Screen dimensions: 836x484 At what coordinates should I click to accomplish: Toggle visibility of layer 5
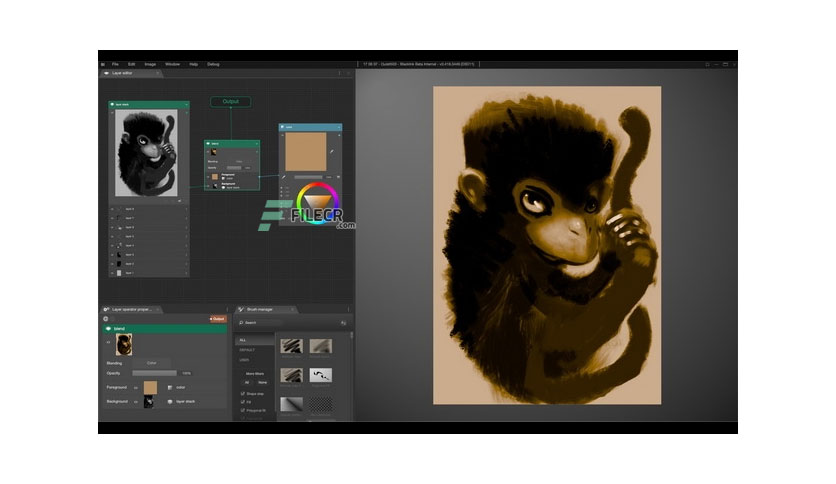coord(112,237)
